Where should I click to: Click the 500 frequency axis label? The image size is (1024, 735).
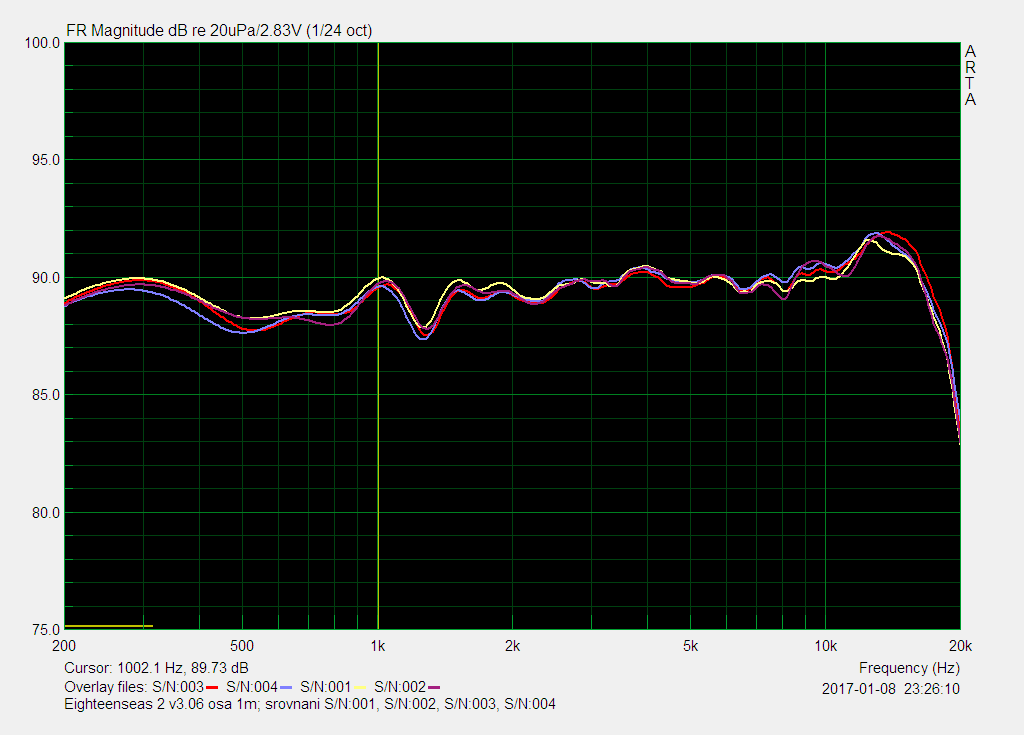point(242,646)
